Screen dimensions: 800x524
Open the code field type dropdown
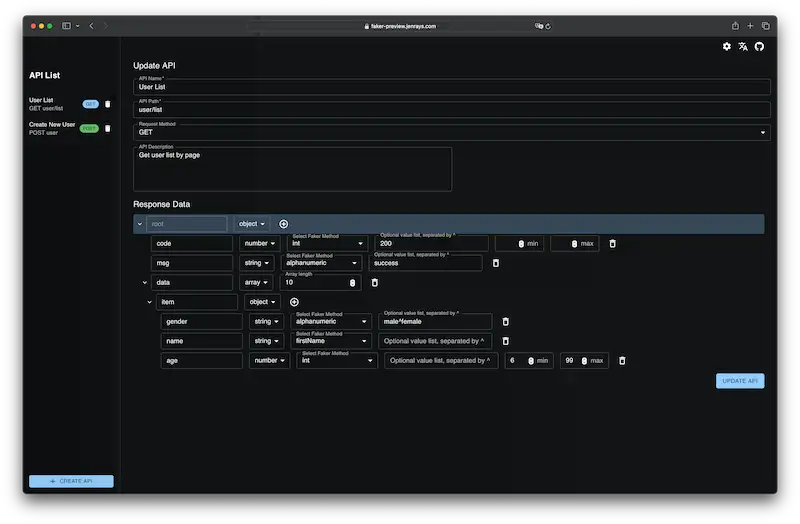click(259, 243)
